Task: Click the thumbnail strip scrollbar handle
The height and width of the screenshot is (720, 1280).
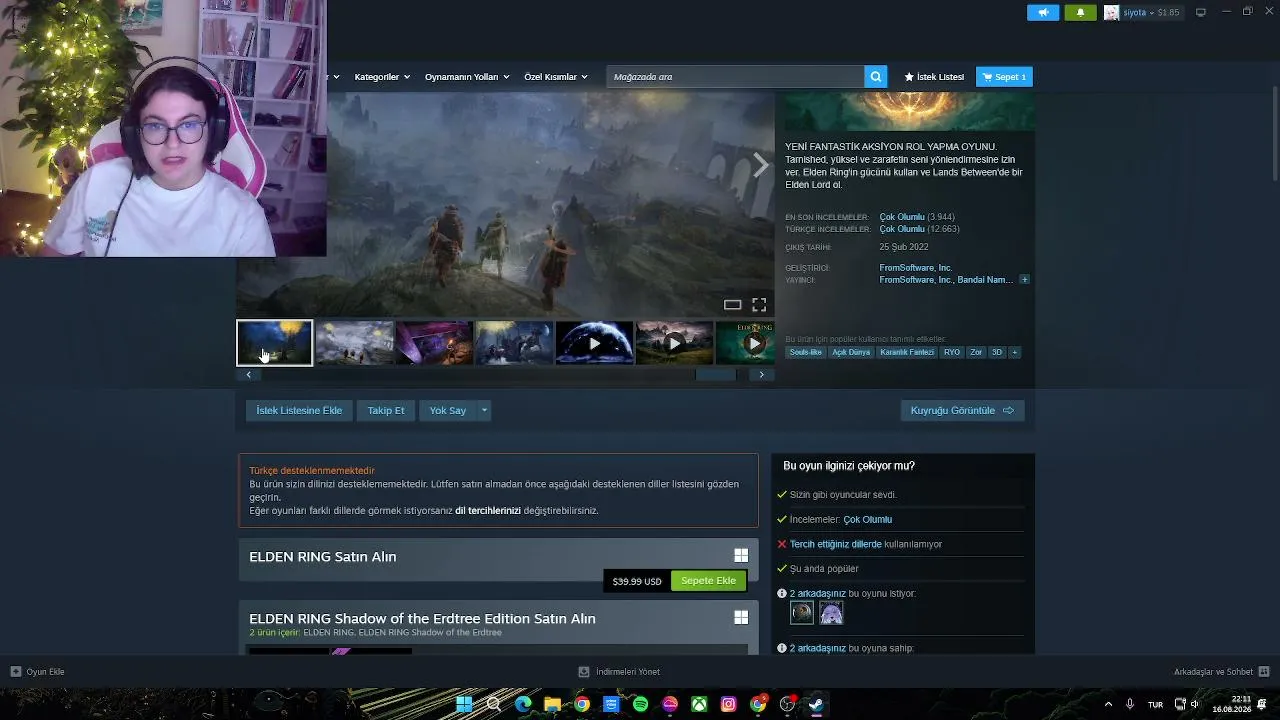Action: tap(716, 375)
